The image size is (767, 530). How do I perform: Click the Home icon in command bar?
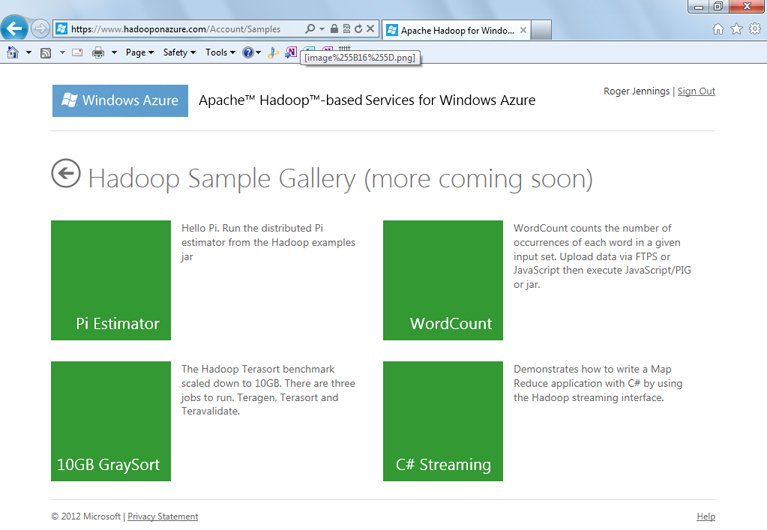(13, 52)
